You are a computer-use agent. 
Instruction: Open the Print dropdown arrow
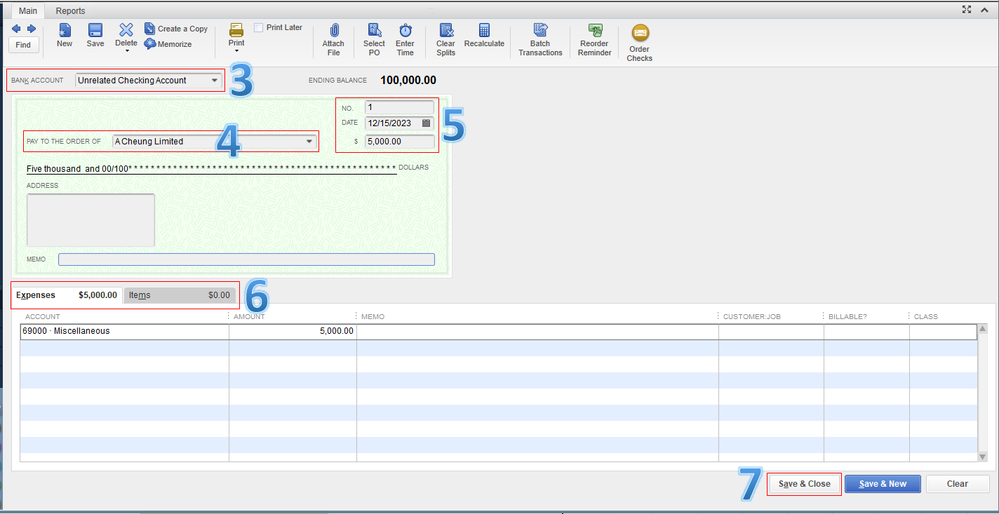pos(236,50)
